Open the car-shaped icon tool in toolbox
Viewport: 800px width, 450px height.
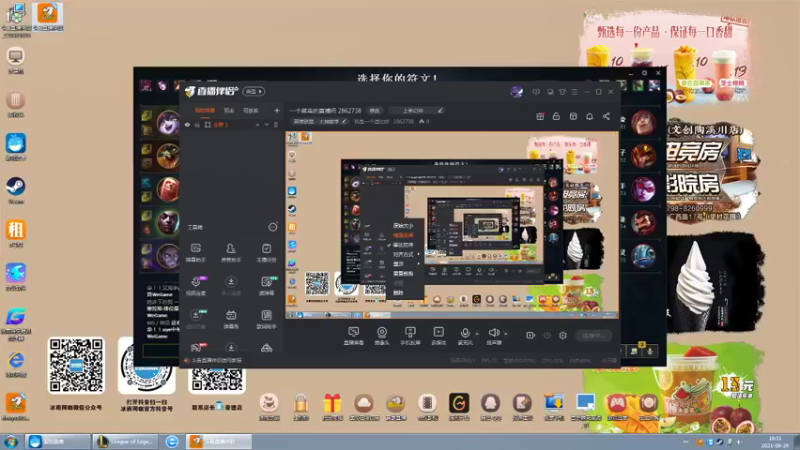[266, 348]
